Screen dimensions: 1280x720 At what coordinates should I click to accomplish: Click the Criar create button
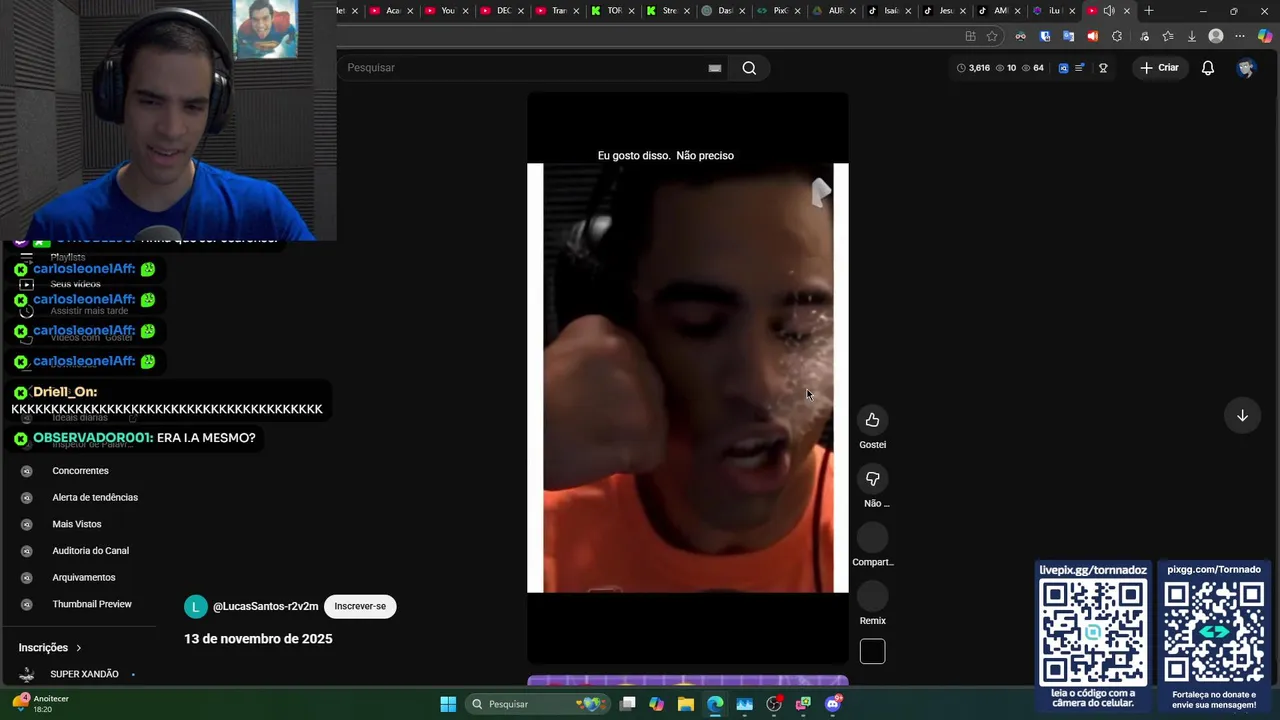tap(1159, 68)
